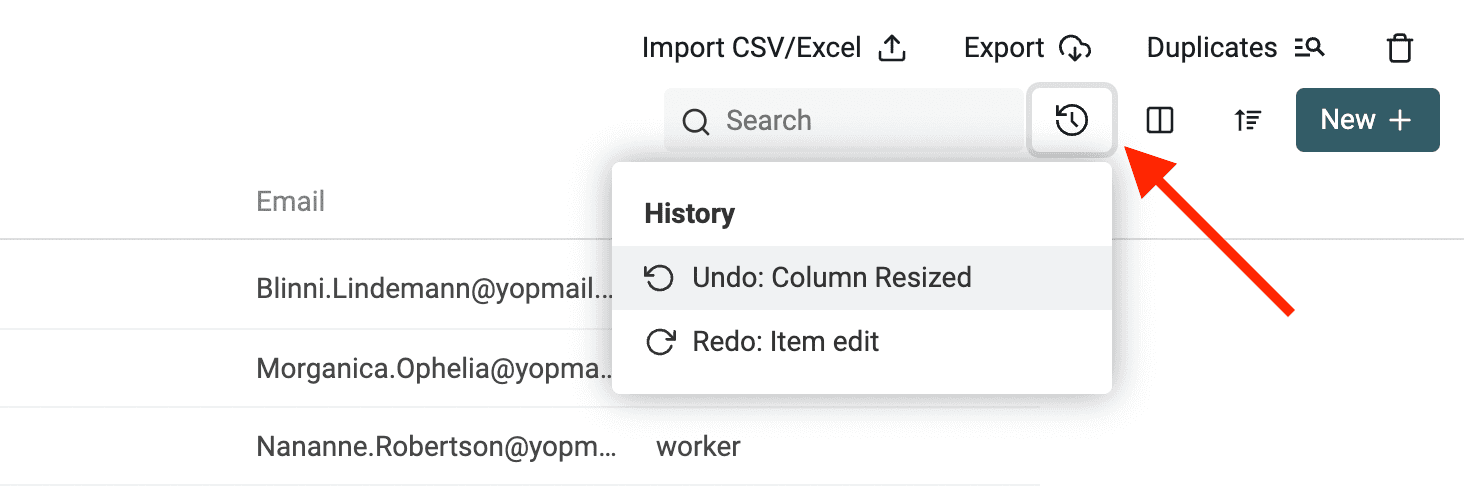Select the Nananne.Robertson row's worker cell

coord(698,446)
